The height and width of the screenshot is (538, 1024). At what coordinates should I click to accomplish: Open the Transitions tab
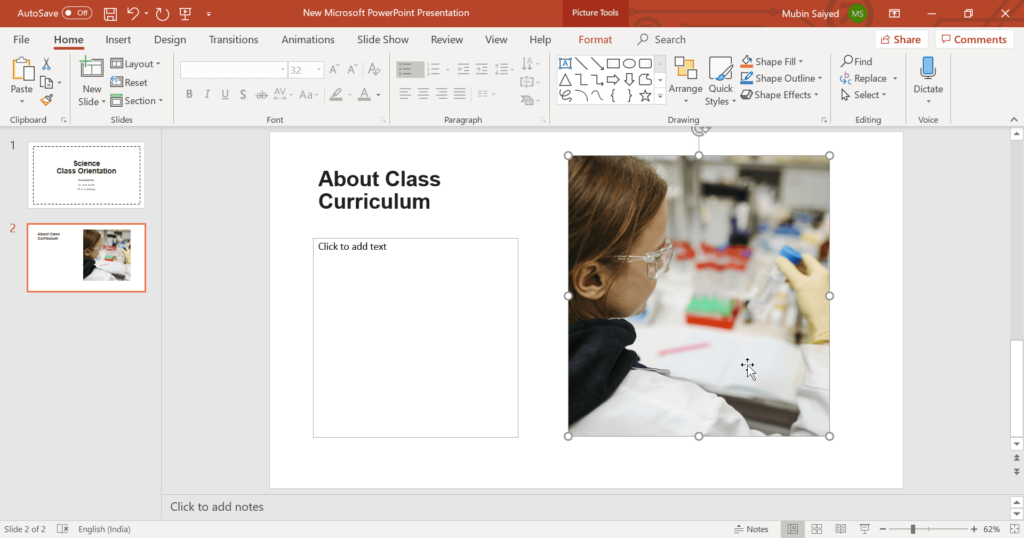(x=233, y=40)
